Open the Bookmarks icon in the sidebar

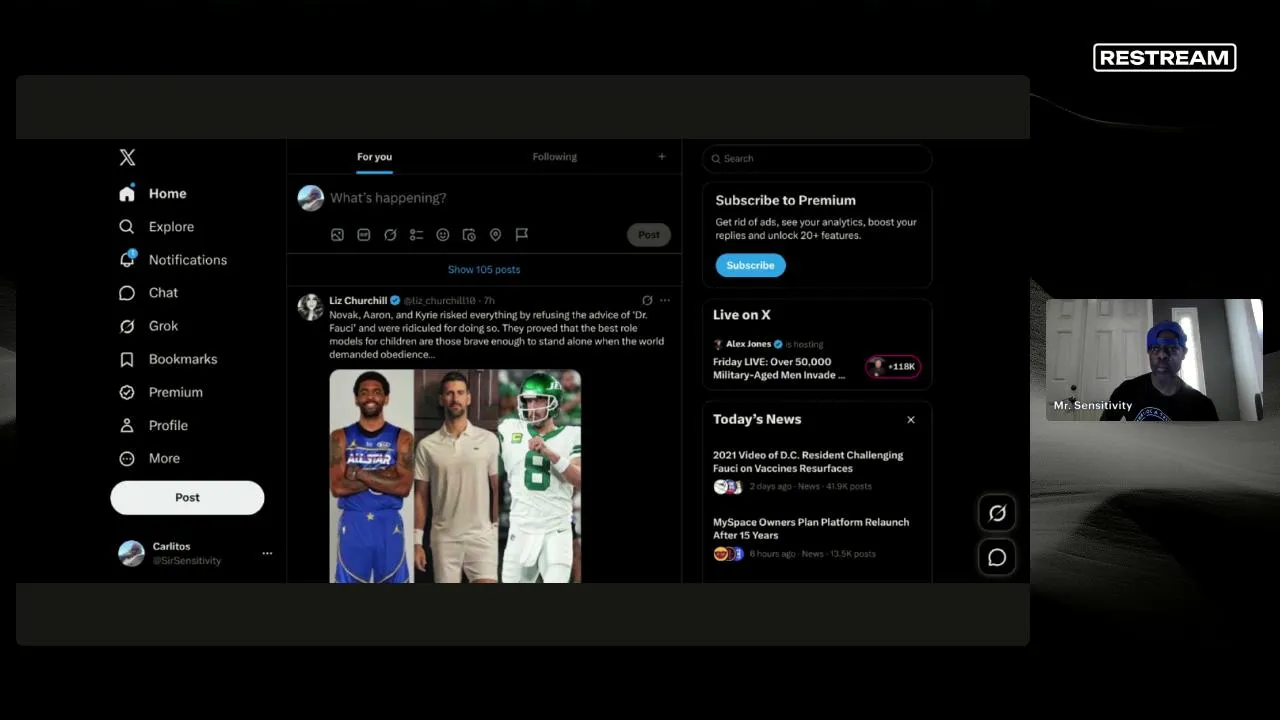(127, 359)
